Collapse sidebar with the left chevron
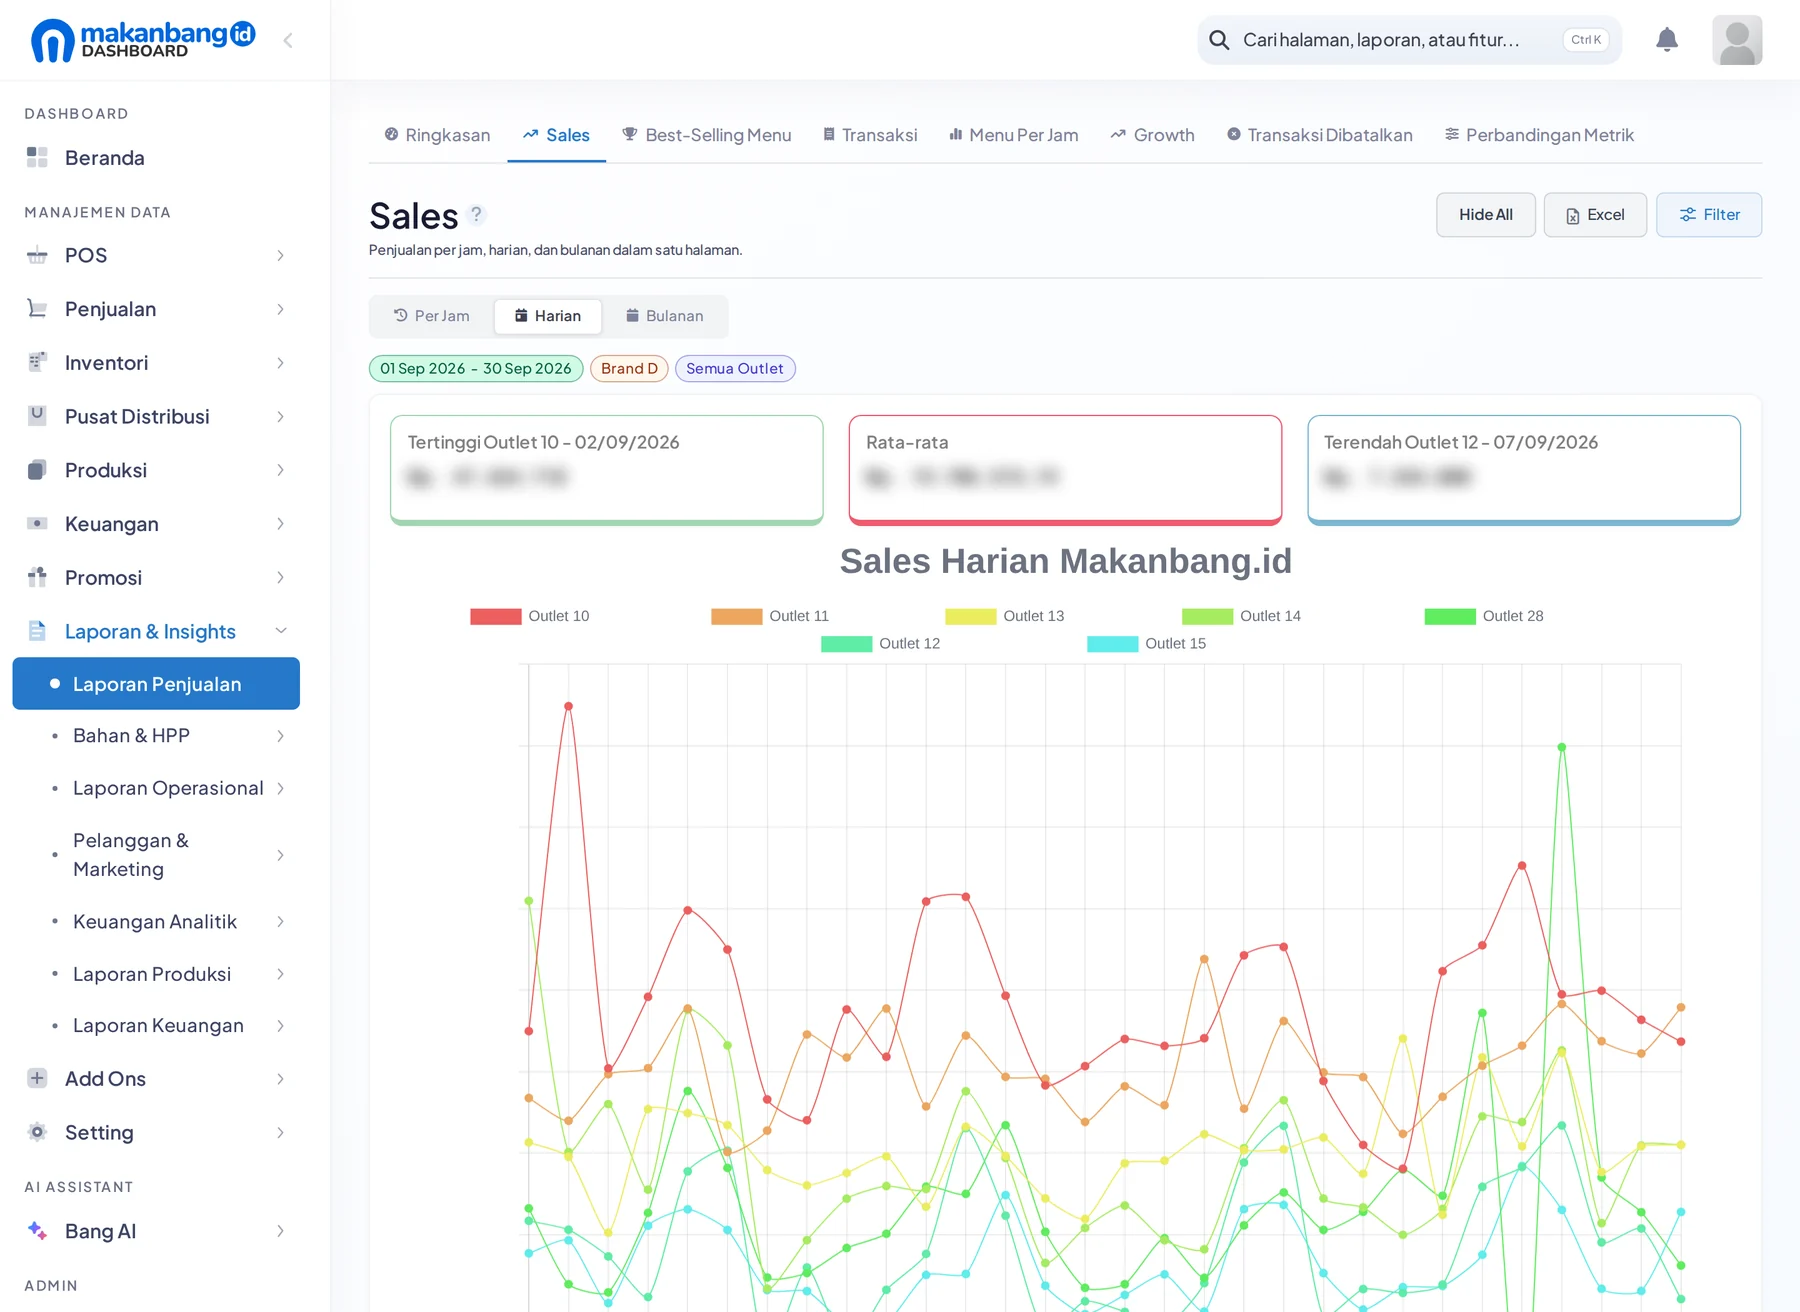1800x1312 pixels. (x=288, y=40)
